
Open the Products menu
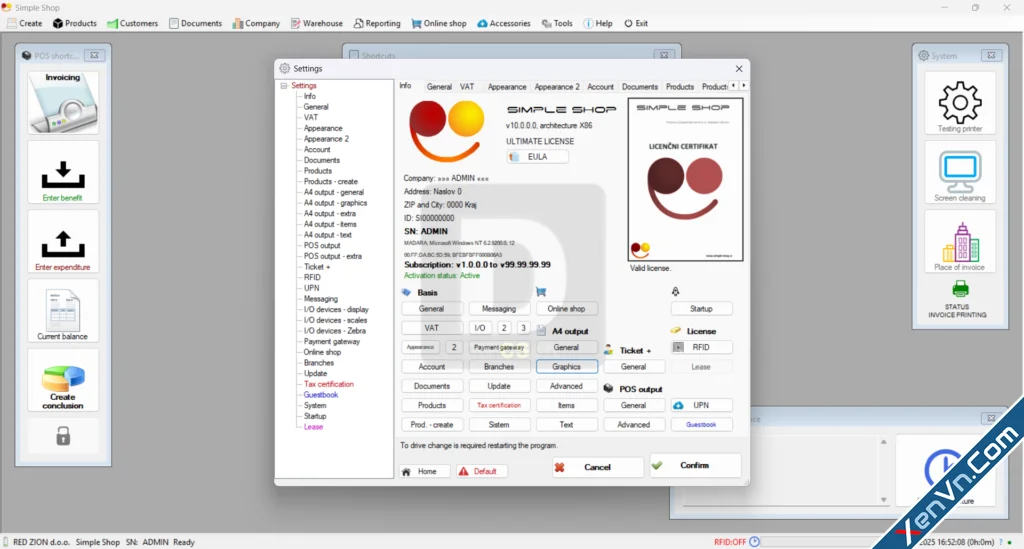pos(74,24)
